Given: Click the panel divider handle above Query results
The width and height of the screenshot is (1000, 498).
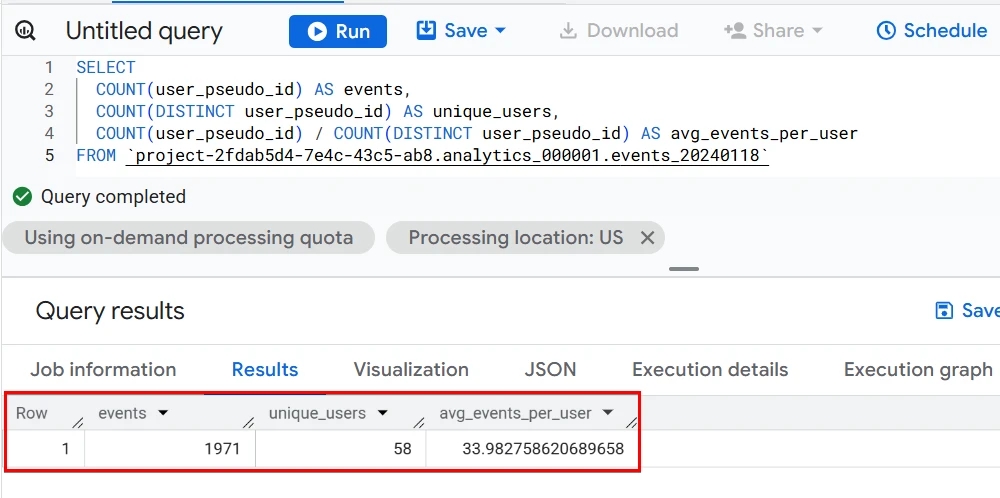Looking at the screenshot, I should tap(684, 269).
